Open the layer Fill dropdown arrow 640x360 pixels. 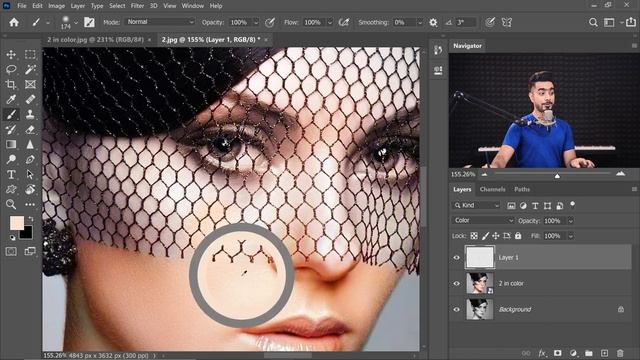[x=571, y=236]
